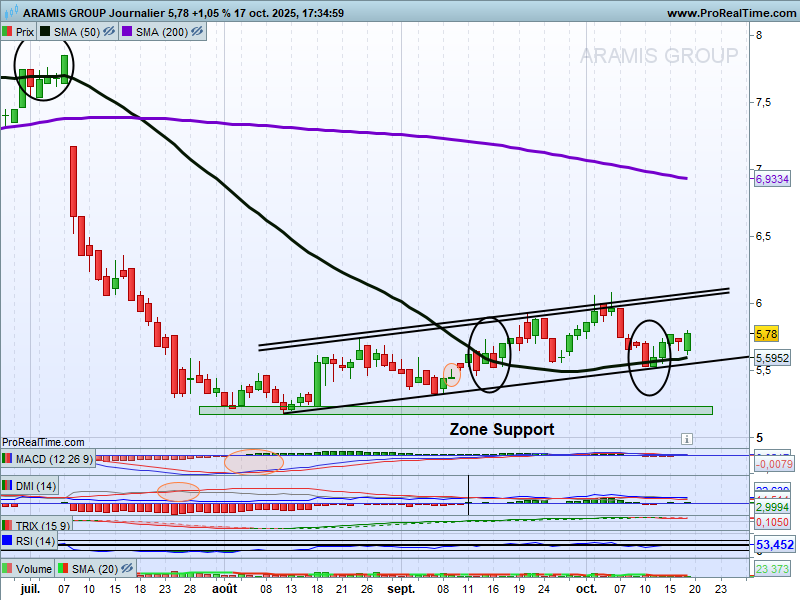
Task: Click the ProRealTime.com label above MACD
Action: pos(43,442)
